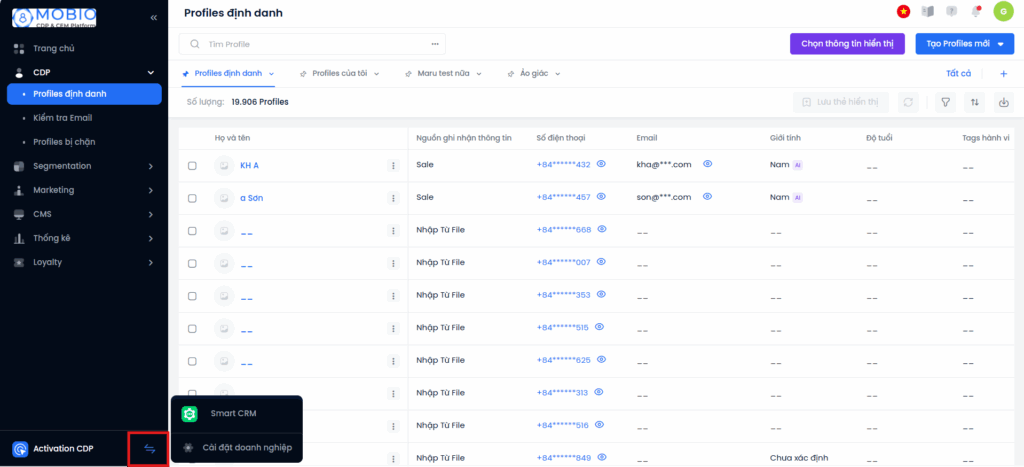Open the three-dot menu for KH A

[393, 166]
